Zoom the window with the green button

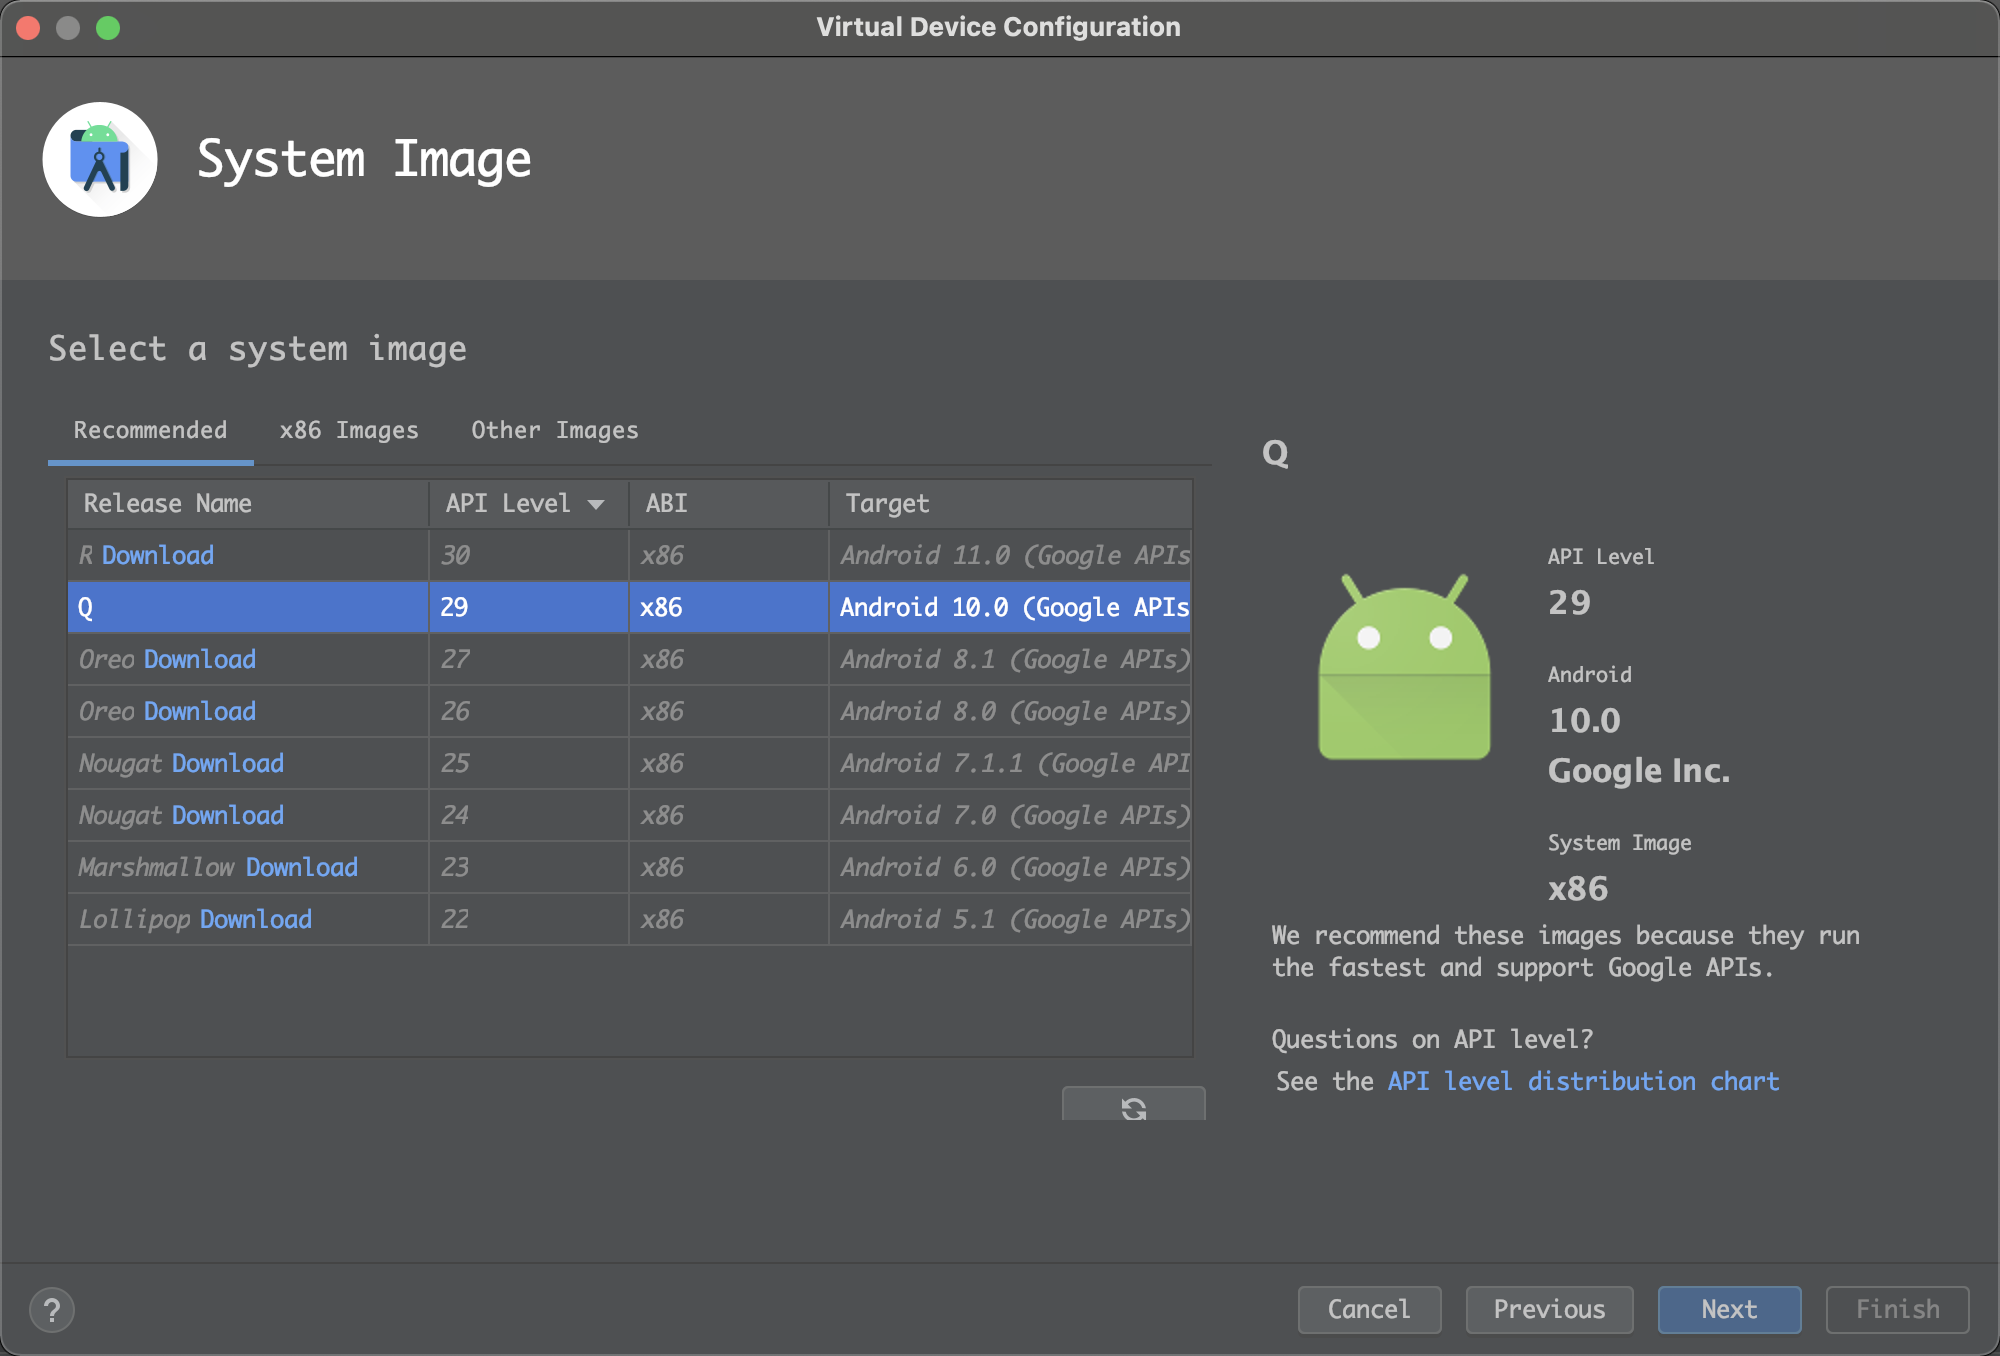click(108, 27)
